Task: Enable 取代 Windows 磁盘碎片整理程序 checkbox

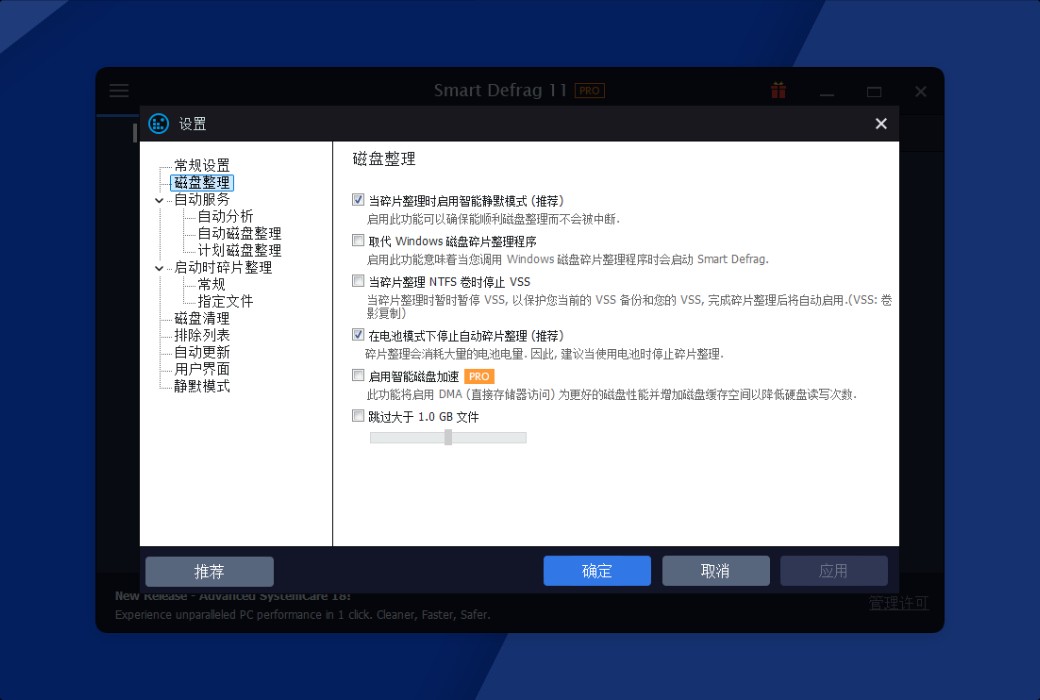Action: click(x=358, y=240)
